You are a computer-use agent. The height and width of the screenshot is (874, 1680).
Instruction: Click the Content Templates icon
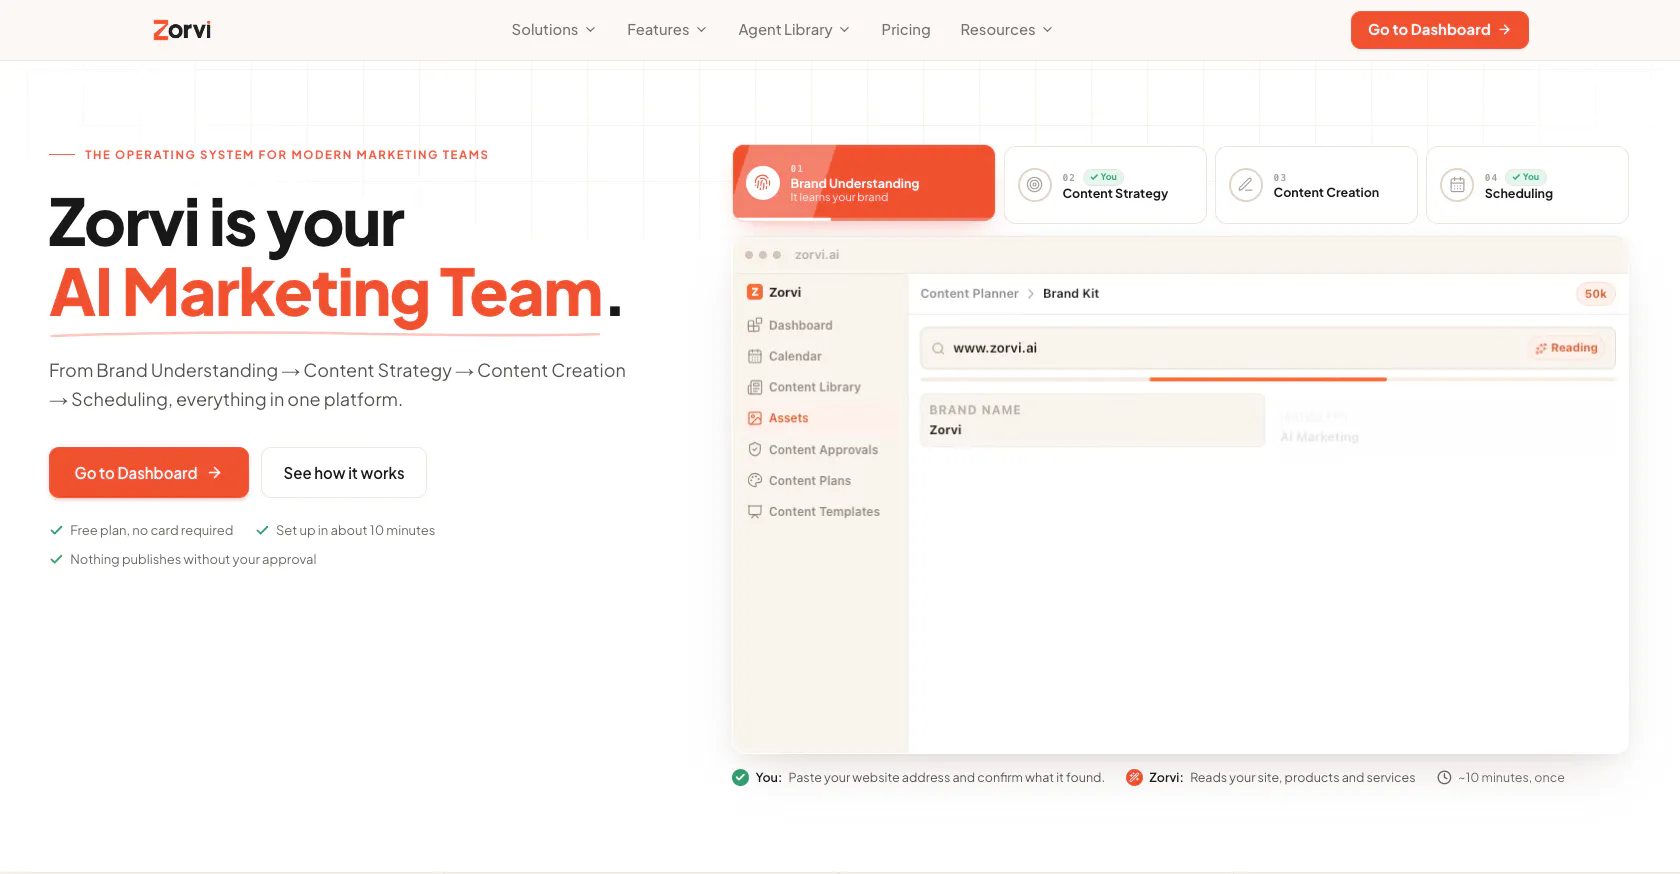pyautogui.click(x=755, y=511)
